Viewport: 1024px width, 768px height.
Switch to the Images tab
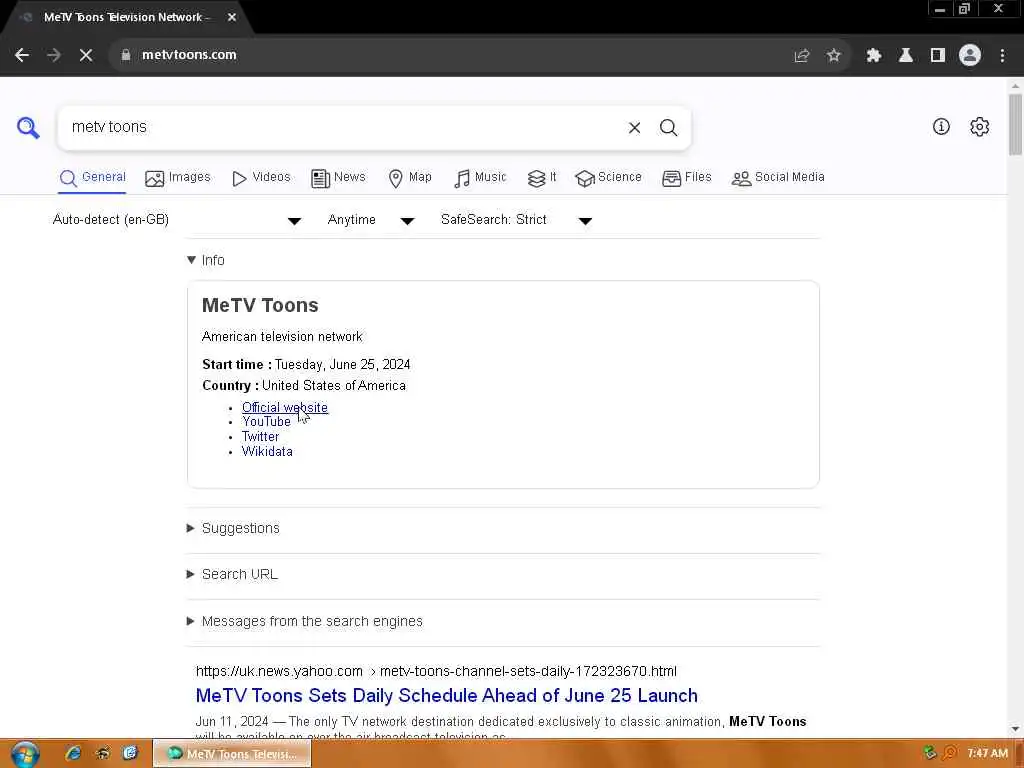coord(178,178)
